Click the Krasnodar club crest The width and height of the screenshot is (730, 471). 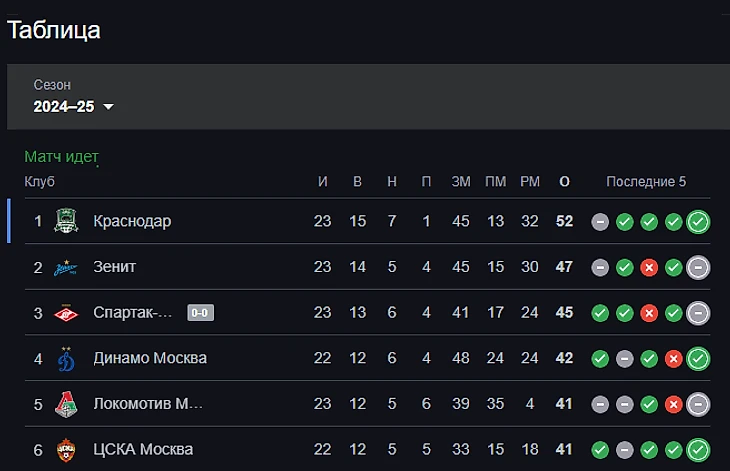[x=66, y=221]
